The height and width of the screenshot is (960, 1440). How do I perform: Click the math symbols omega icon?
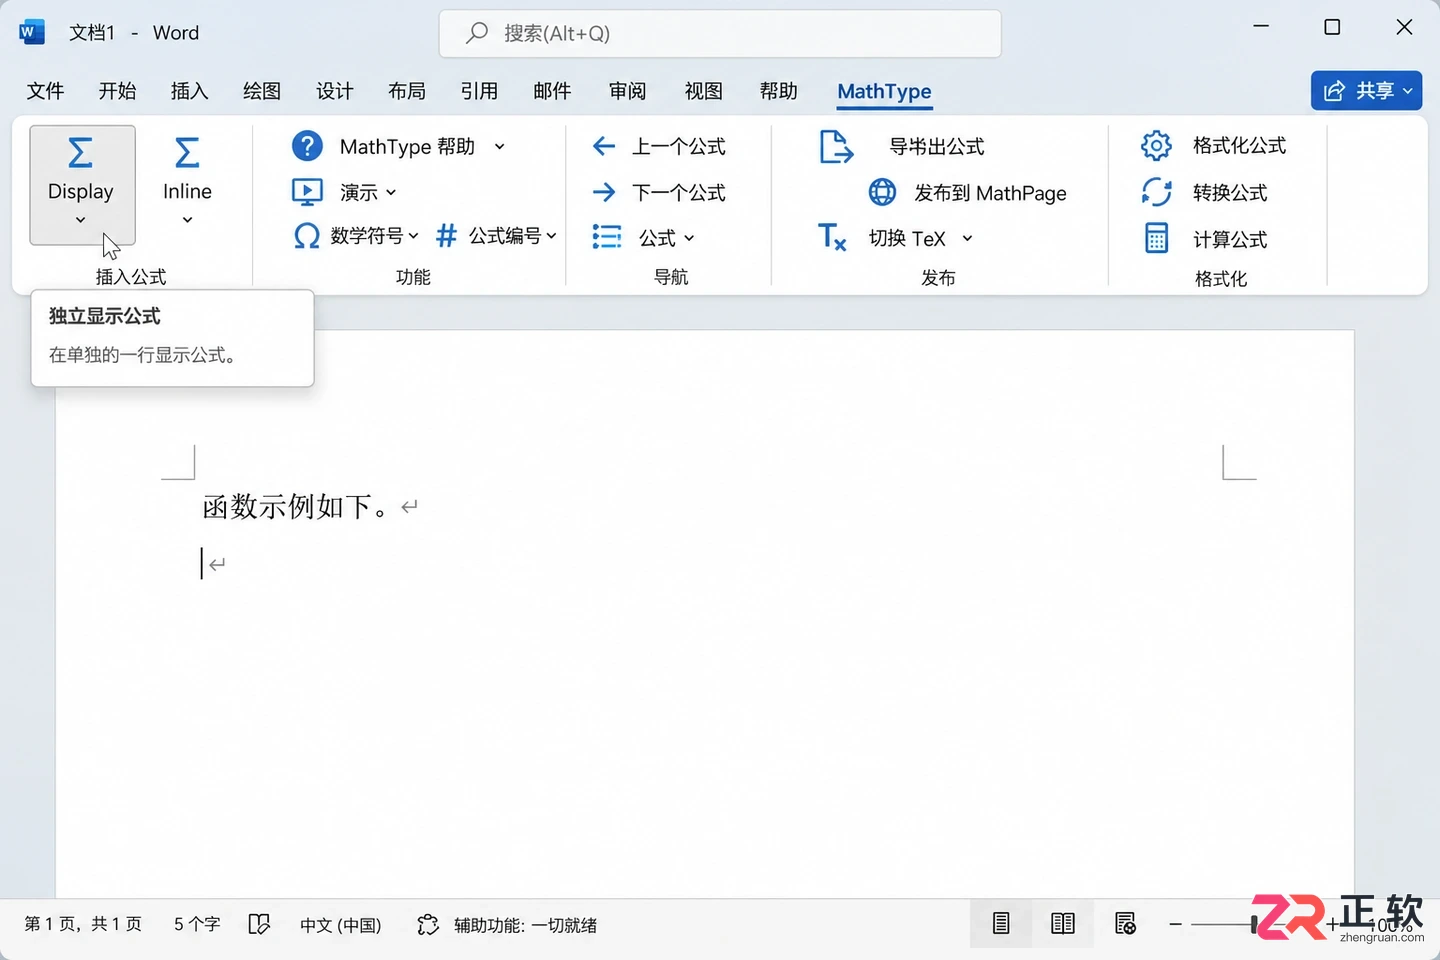[307, 236]
